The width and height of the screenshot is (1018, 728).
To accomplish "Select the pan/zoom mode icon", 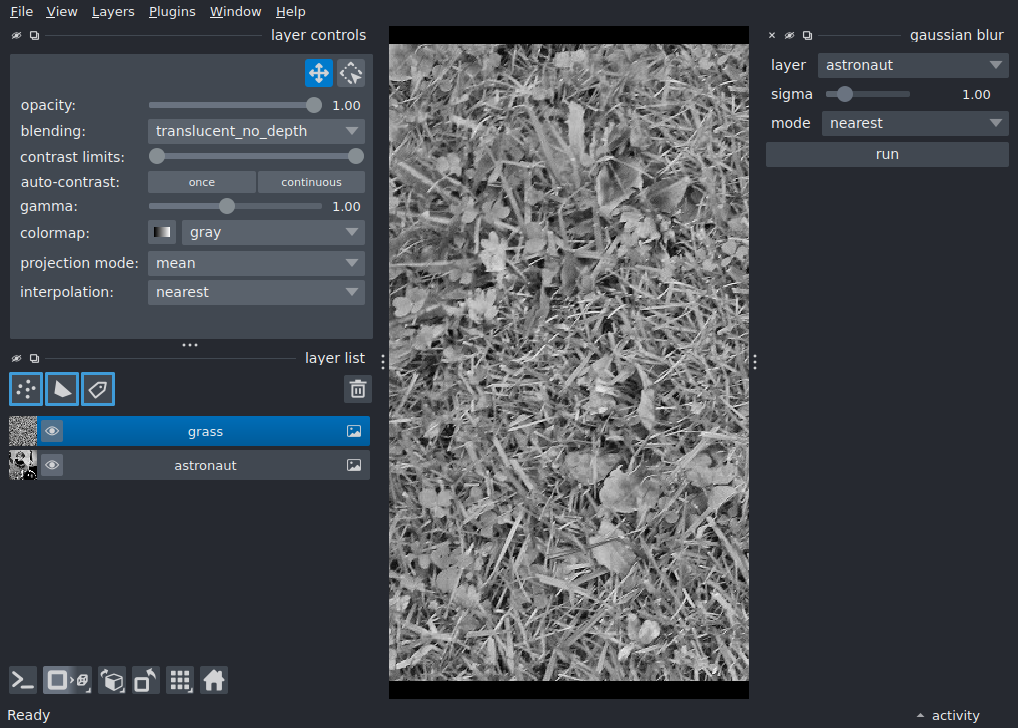I will coord(319,73).
